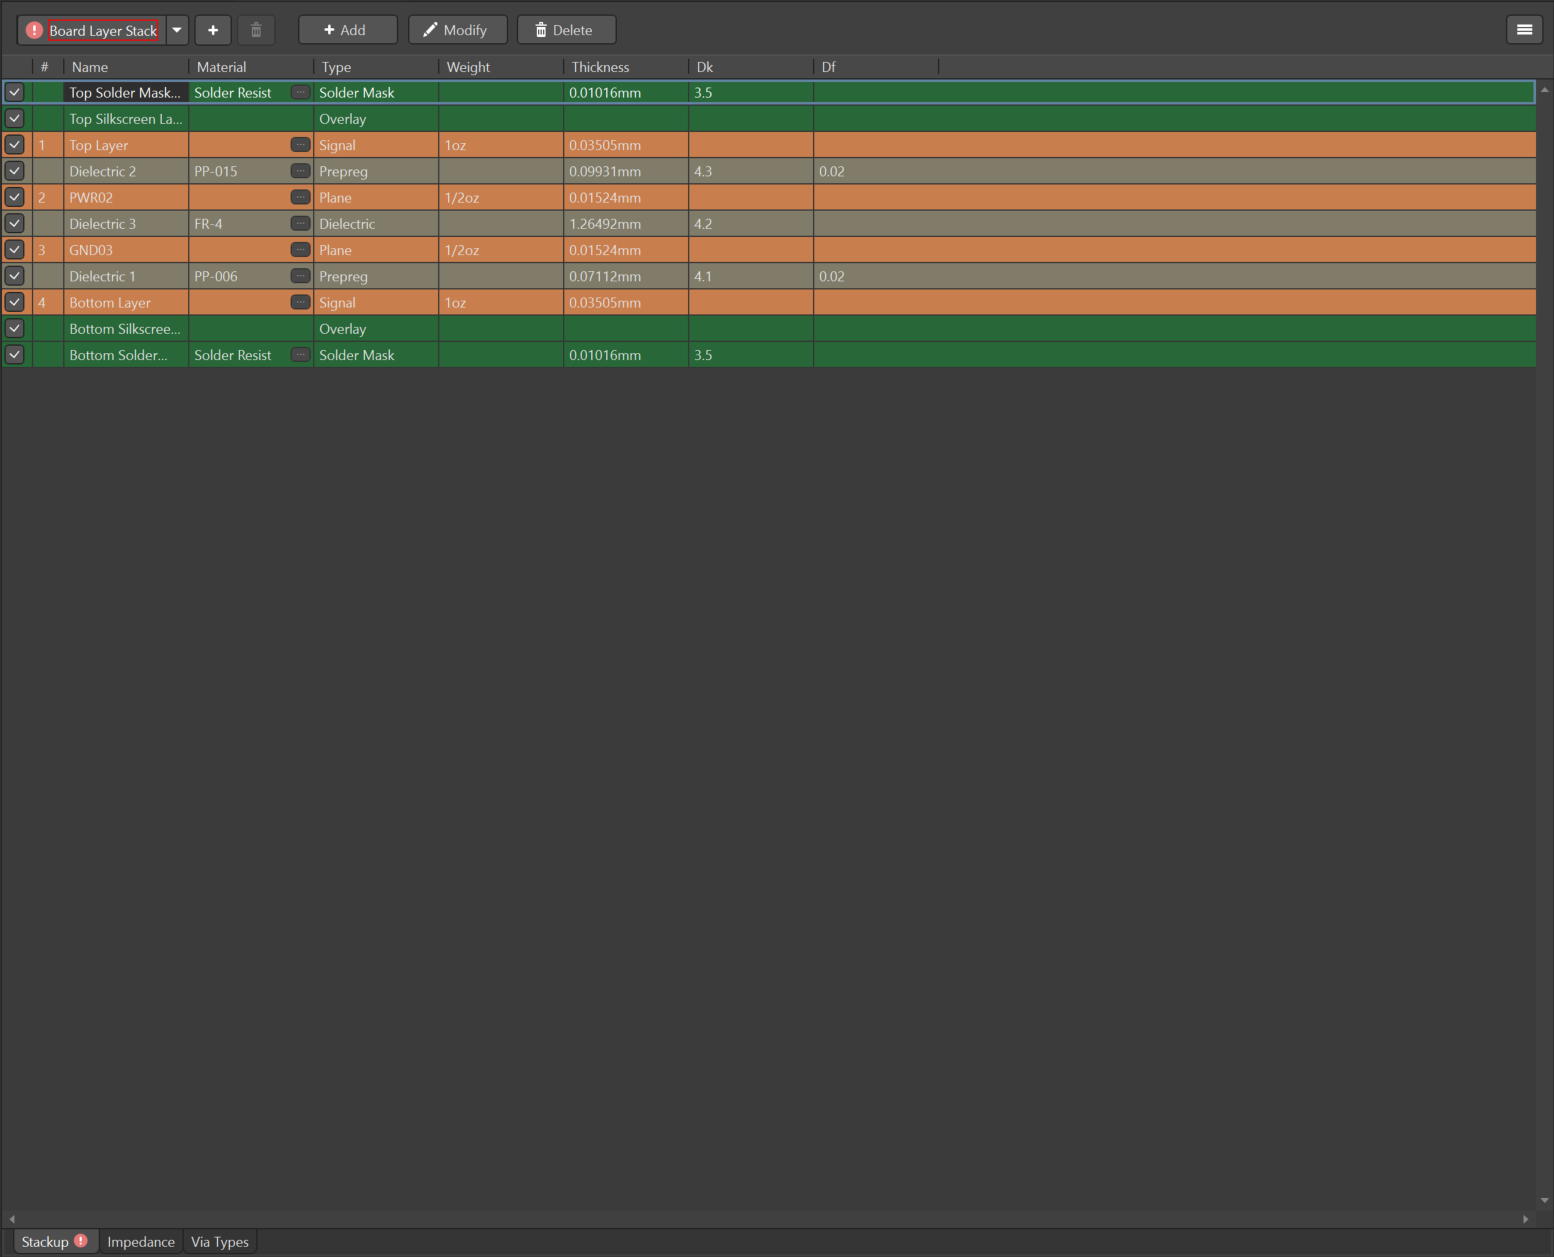The width and height of the screenshot is (1554, 1257).
Task: Expand the Board Layer Stack dropdown arrow
Action: pyautogui.click(x=177, y=30)
